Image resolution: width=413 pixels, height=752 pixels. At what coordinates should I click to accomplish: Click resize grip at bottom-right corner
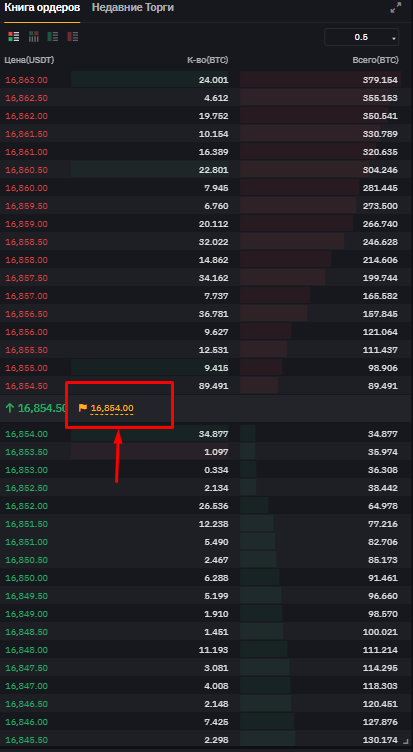pyautogui.click(x=407, y=741)
